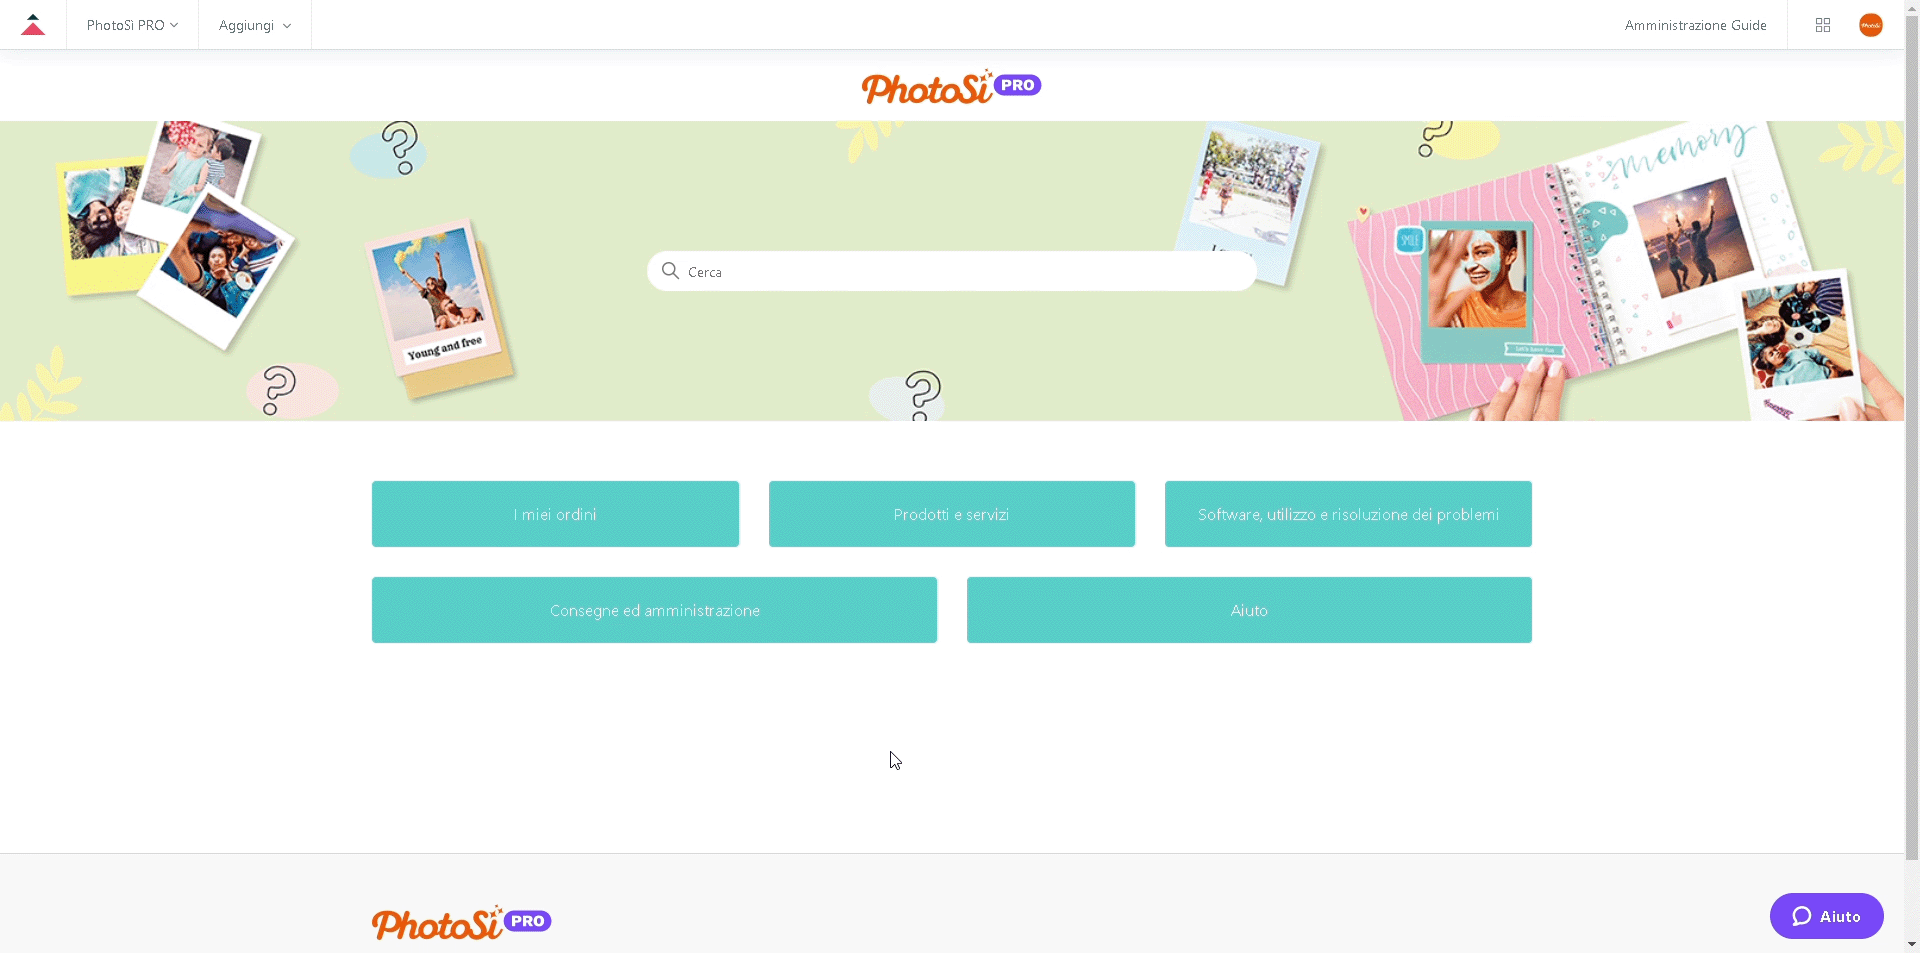
Task: Focus the Cerca search field
Action: click(x=960, y=271)
